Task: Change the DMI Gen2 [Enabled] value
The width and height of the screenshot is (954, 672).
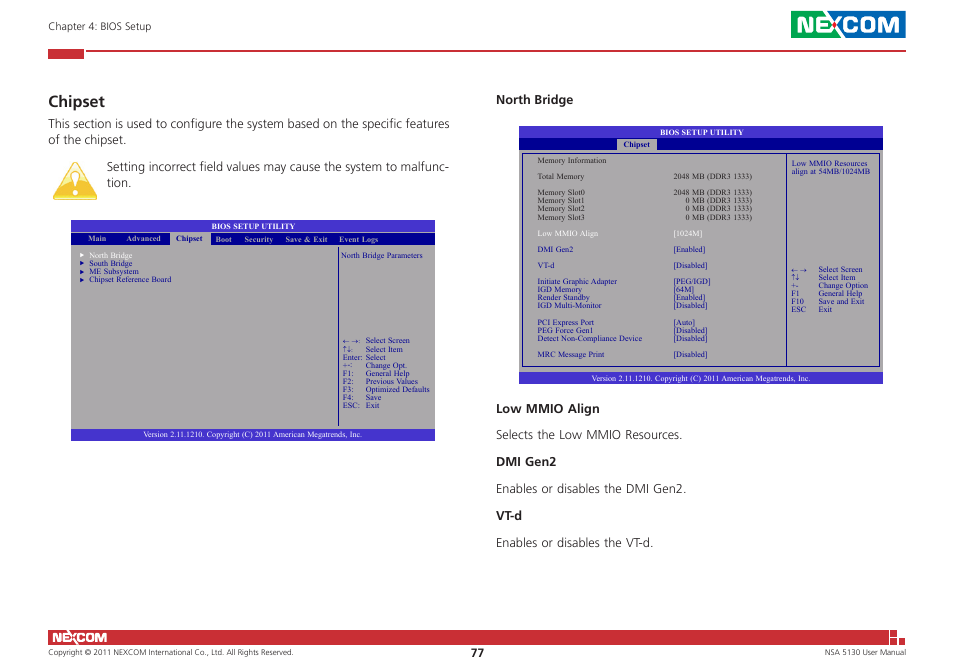Action: tap(689, 249)
